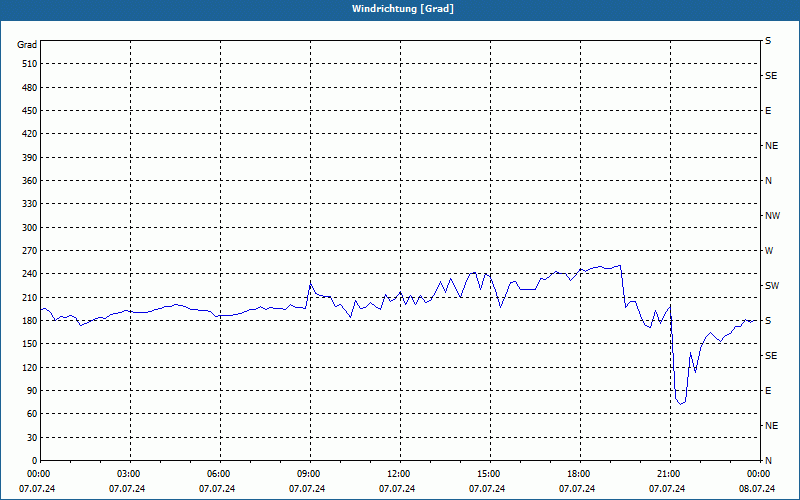800x500 pixels.
Task: Select the 60 value on the left axis
Action: [x=32, y=414]
